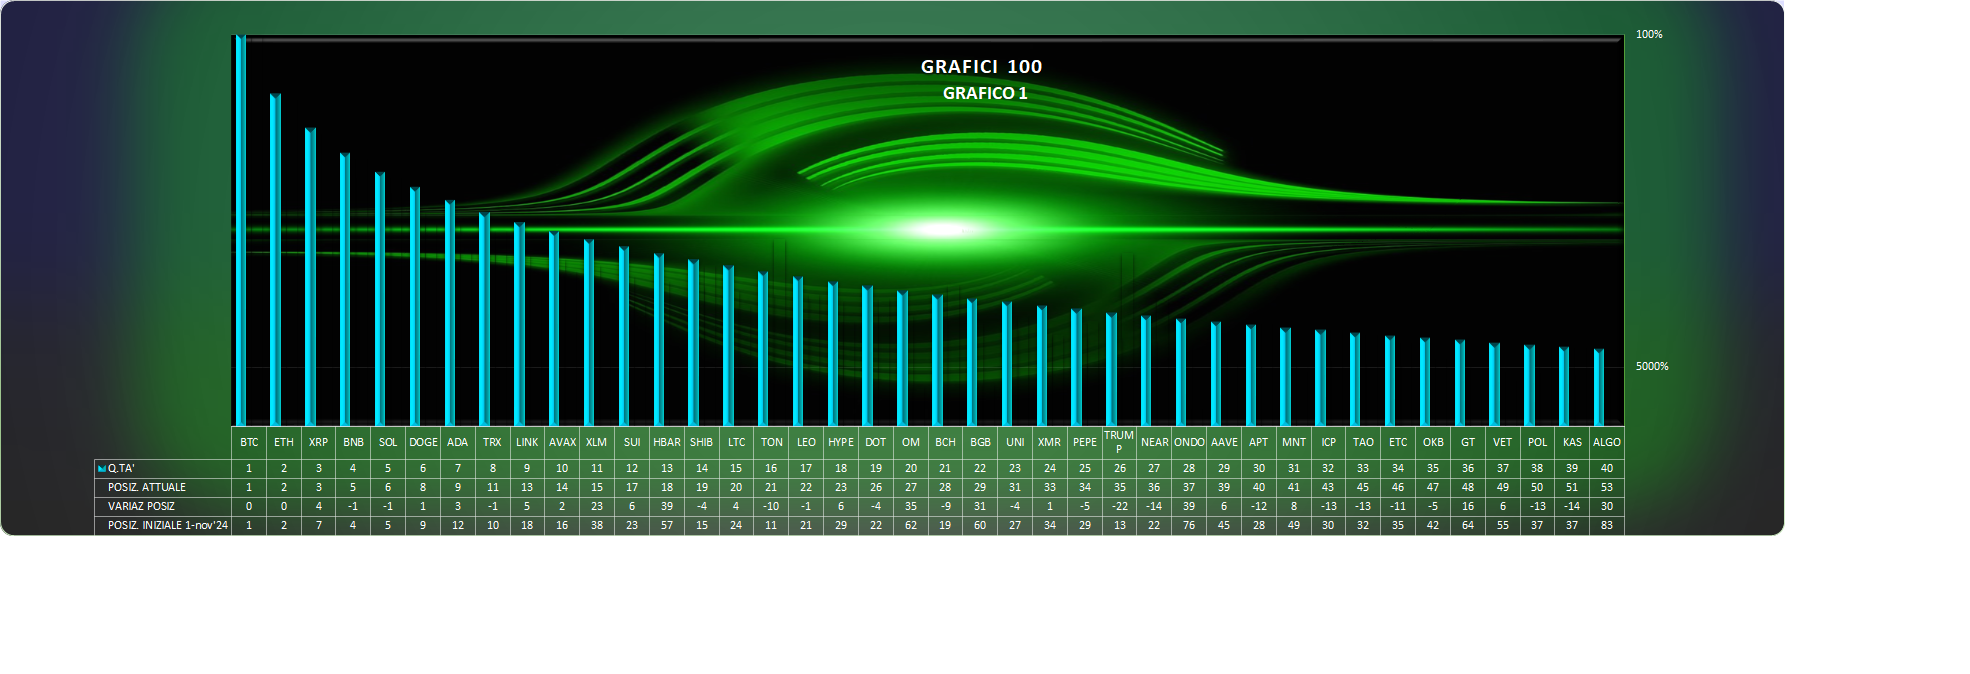Click the ALGO bar at the chart end

coord(1599,388)
